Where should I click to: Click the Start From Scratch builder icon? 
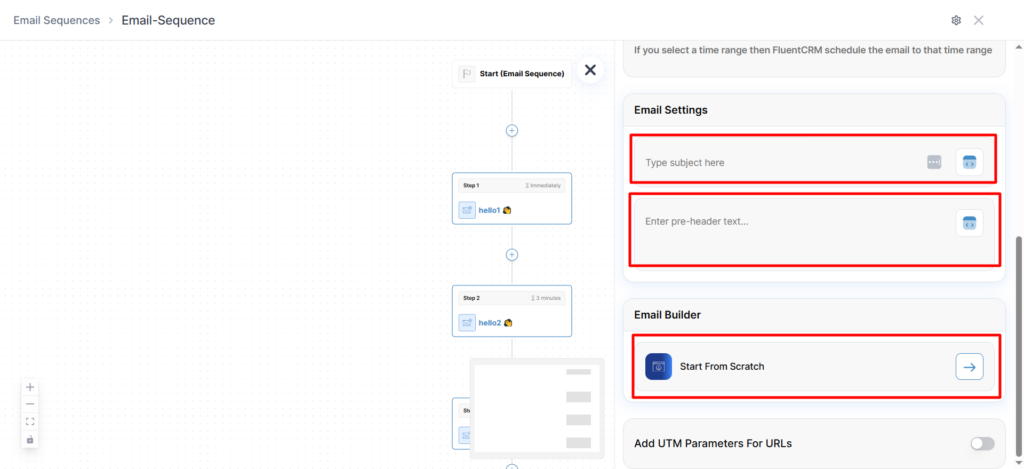[658, 367]
